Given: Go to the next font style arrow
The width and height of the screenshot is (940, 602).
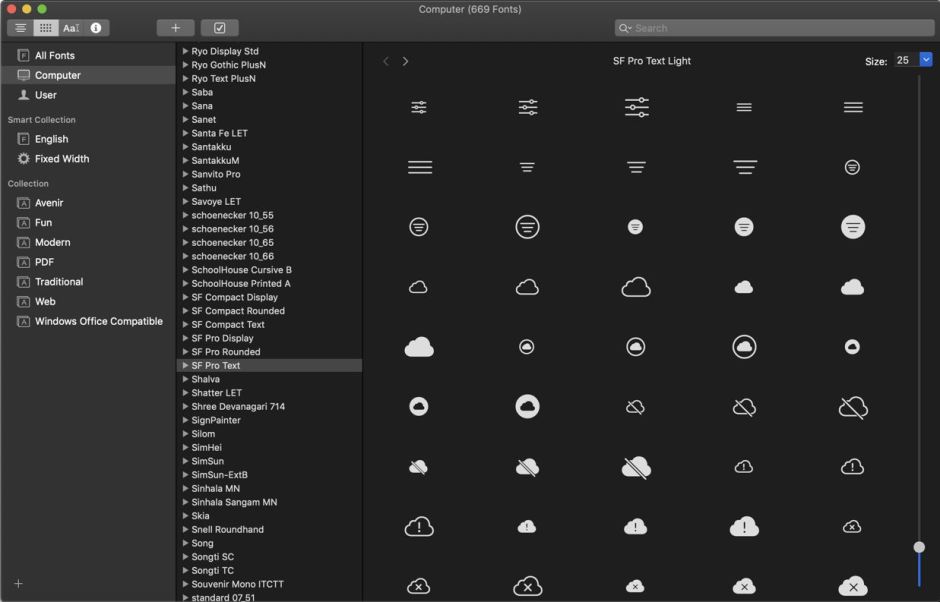Looking at the screenshot, I should tap(405, 61).
